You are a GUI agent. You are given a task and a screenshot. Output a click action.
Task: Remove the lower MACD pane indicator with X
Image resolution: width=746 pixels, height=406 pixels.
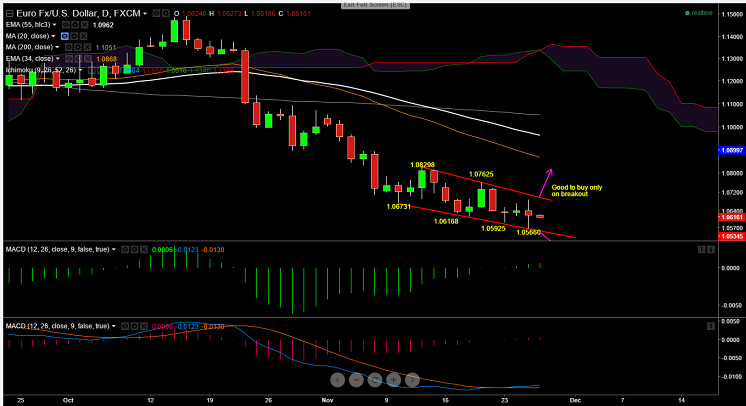coord(144,326)
